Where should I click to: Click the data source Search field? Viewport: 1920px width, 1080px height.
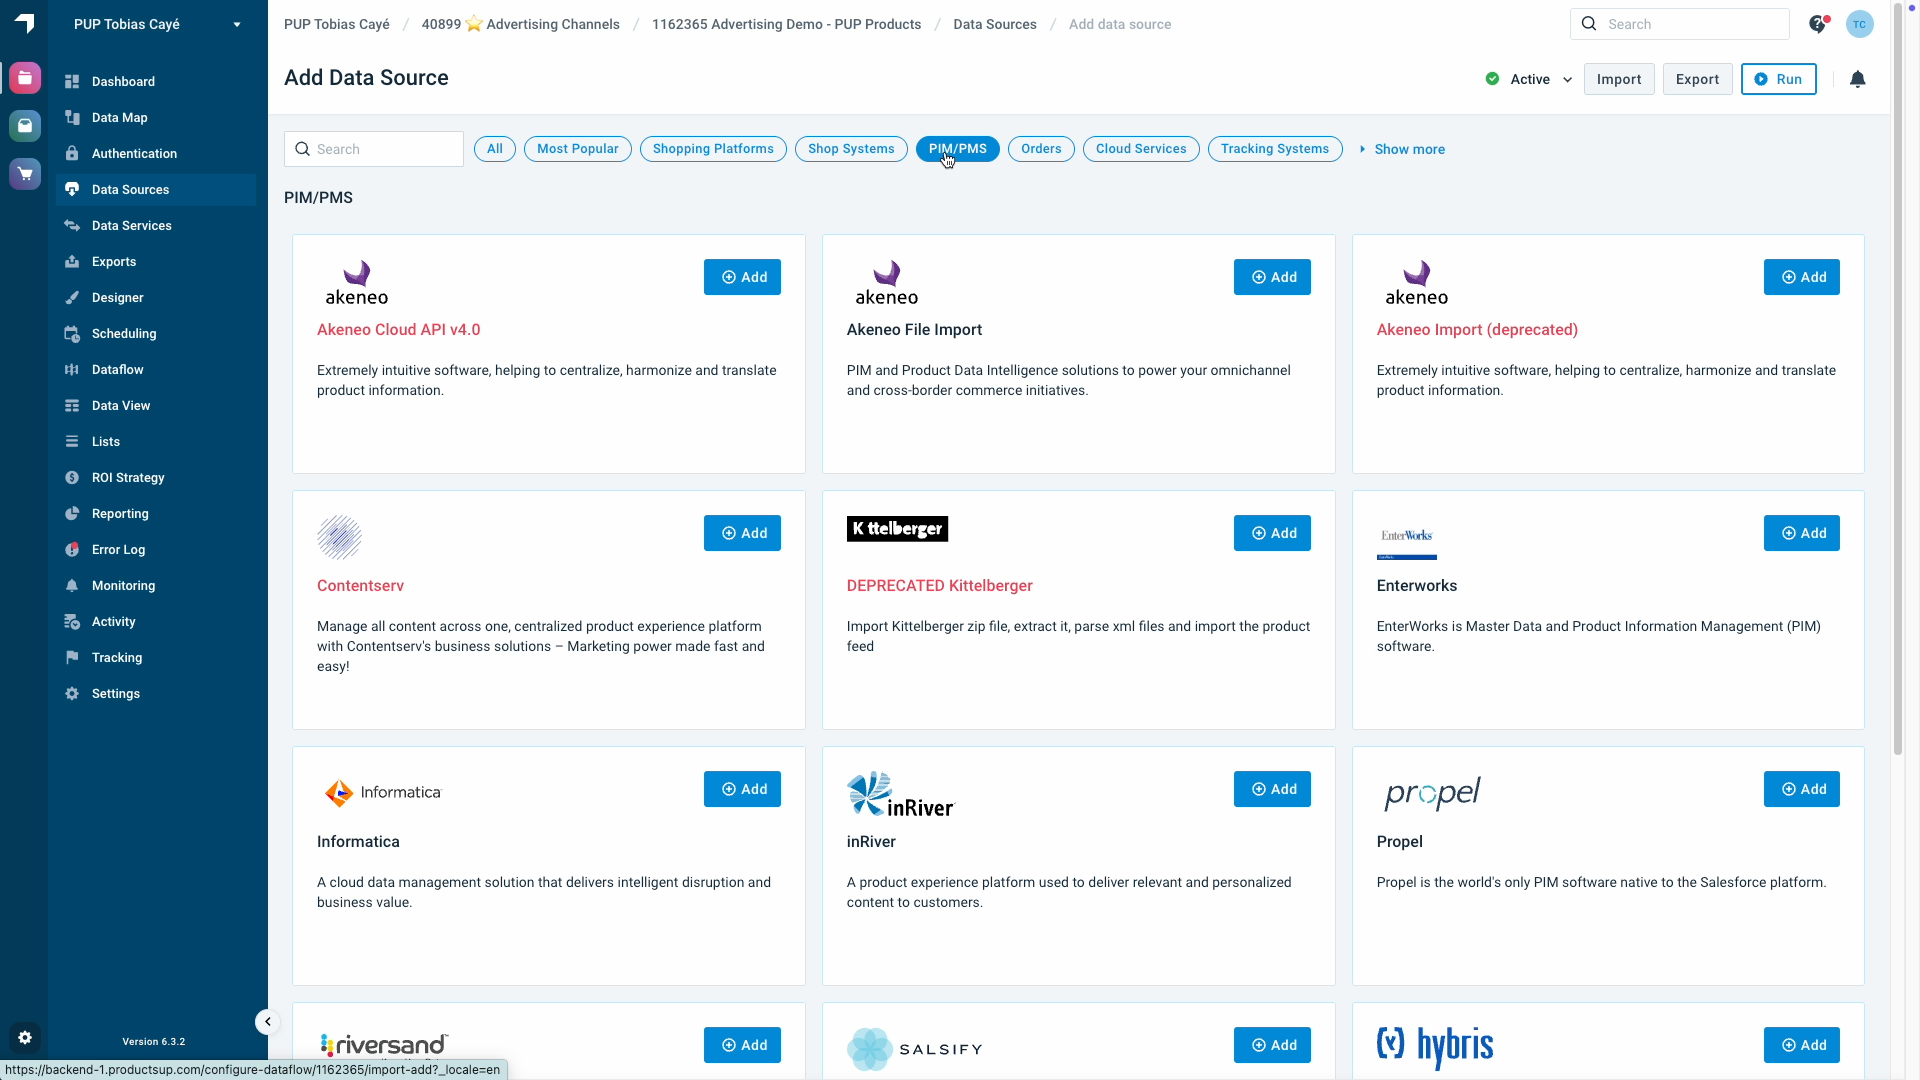pyautogui.click(x=374, y=149)
